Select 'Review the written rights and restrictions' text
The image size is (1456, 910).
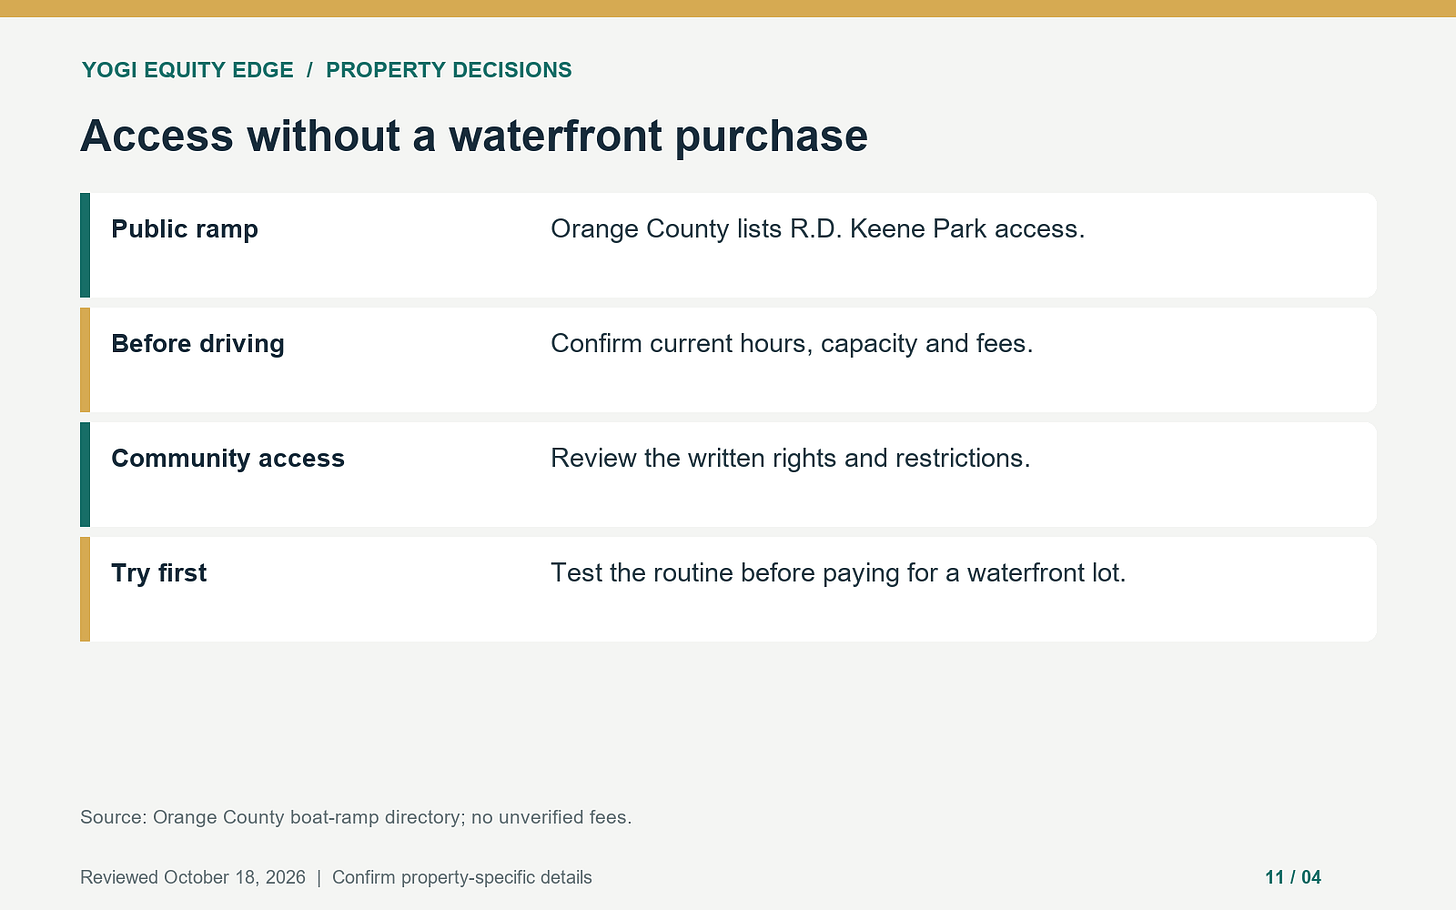tap(790, 458)
